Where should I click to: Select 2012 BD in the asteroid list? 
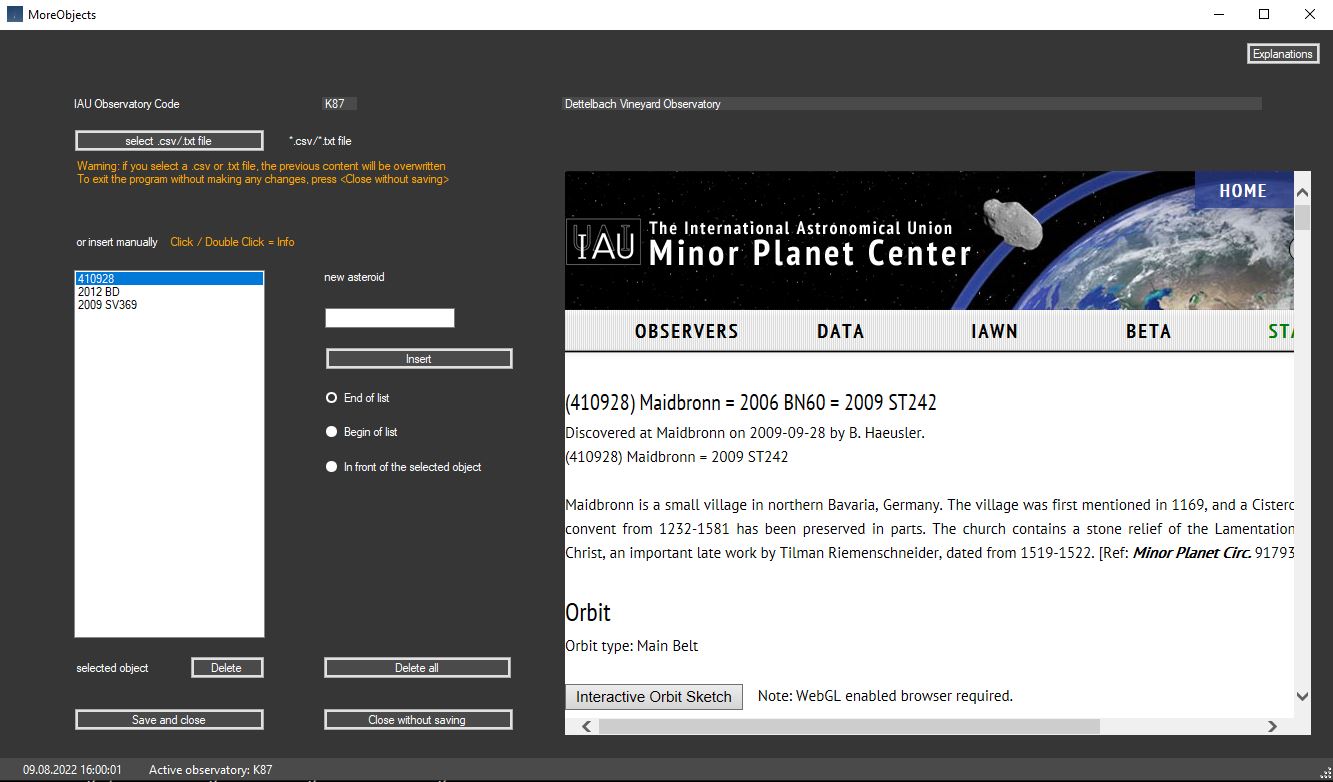pyautogui.click(x=169, y=292)
